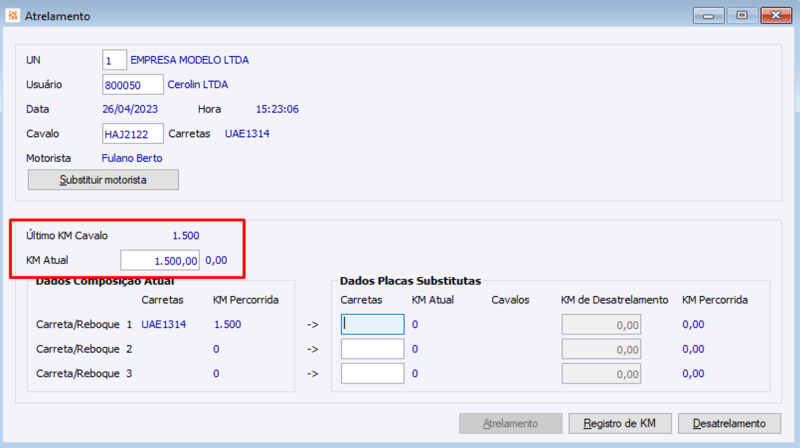This screenshot has height=448, width=800.
Task: Click the Substituir motorista button
Action: click(x=103, y=180)
